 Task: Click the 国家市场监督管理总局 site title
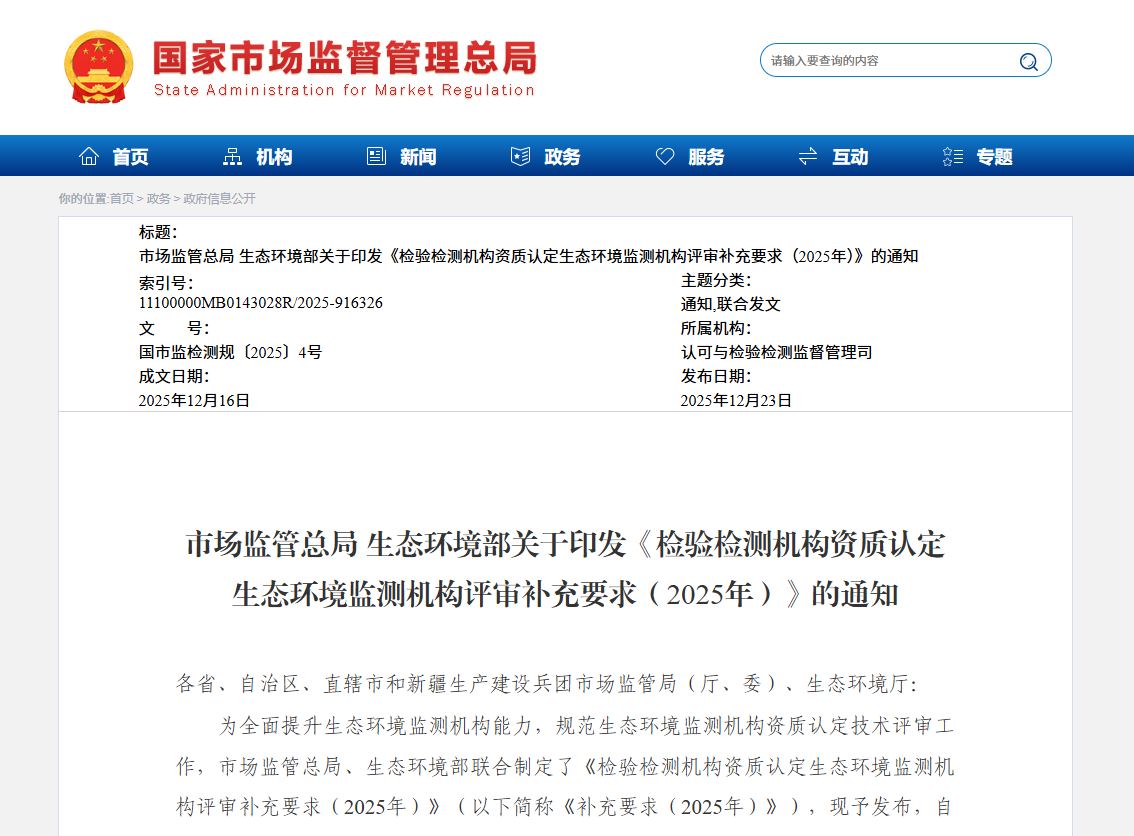click(x=344, y=58)
